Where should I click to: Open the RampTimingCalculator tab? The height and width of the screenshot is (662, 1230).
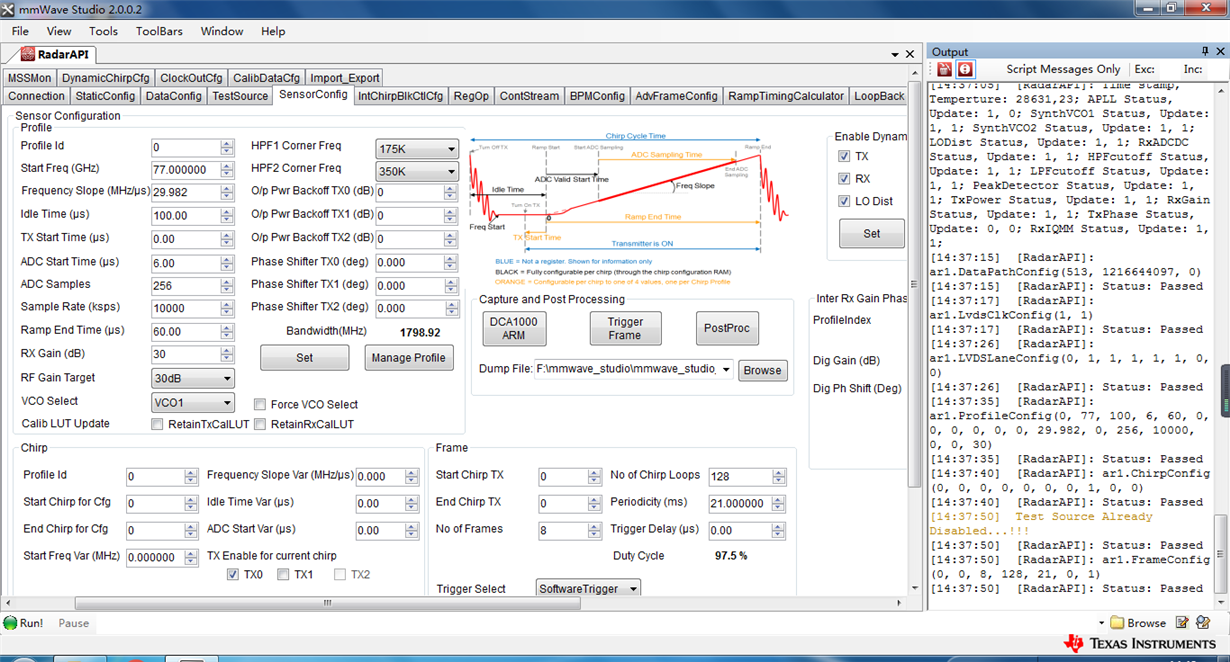pos(786,96)
